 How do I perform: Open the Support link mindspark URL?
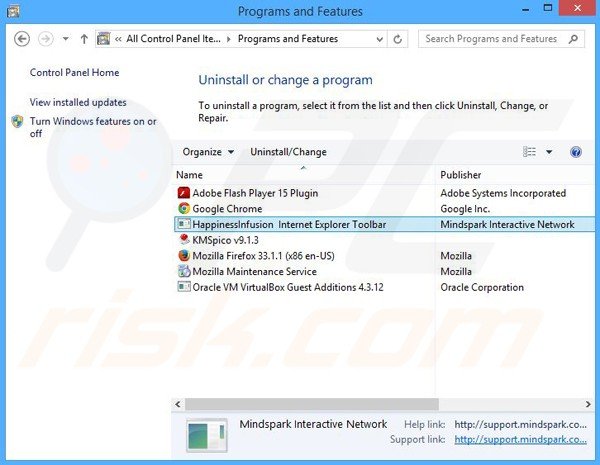520,439
